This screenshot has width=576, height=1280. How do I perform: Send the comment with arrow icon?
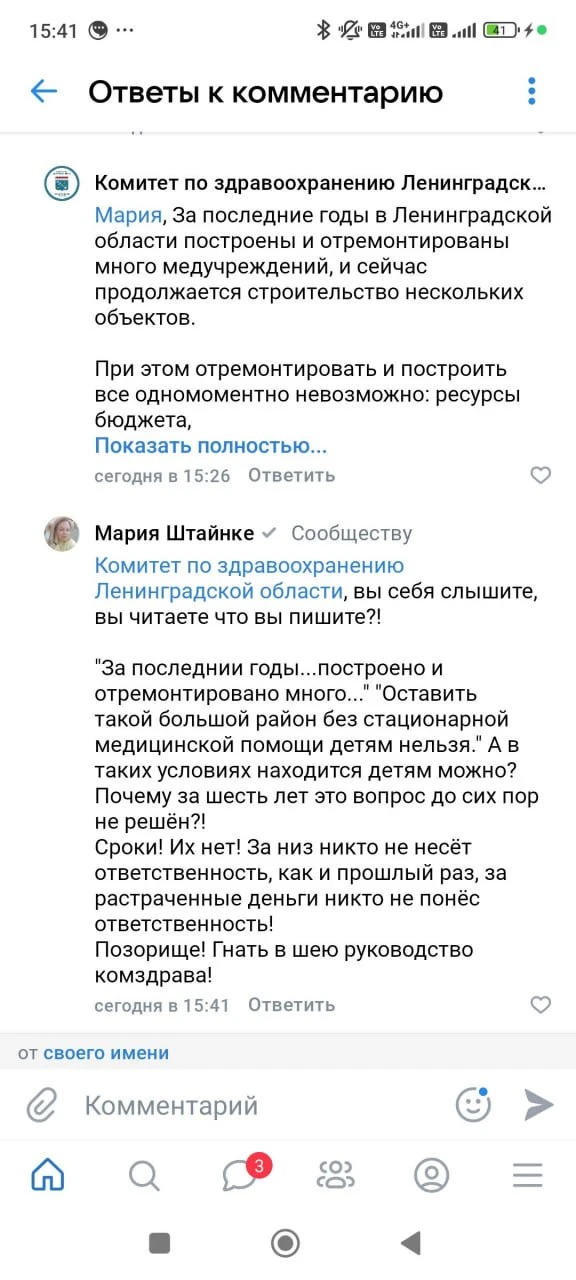pyautogui.click(x=539, y=1105)
